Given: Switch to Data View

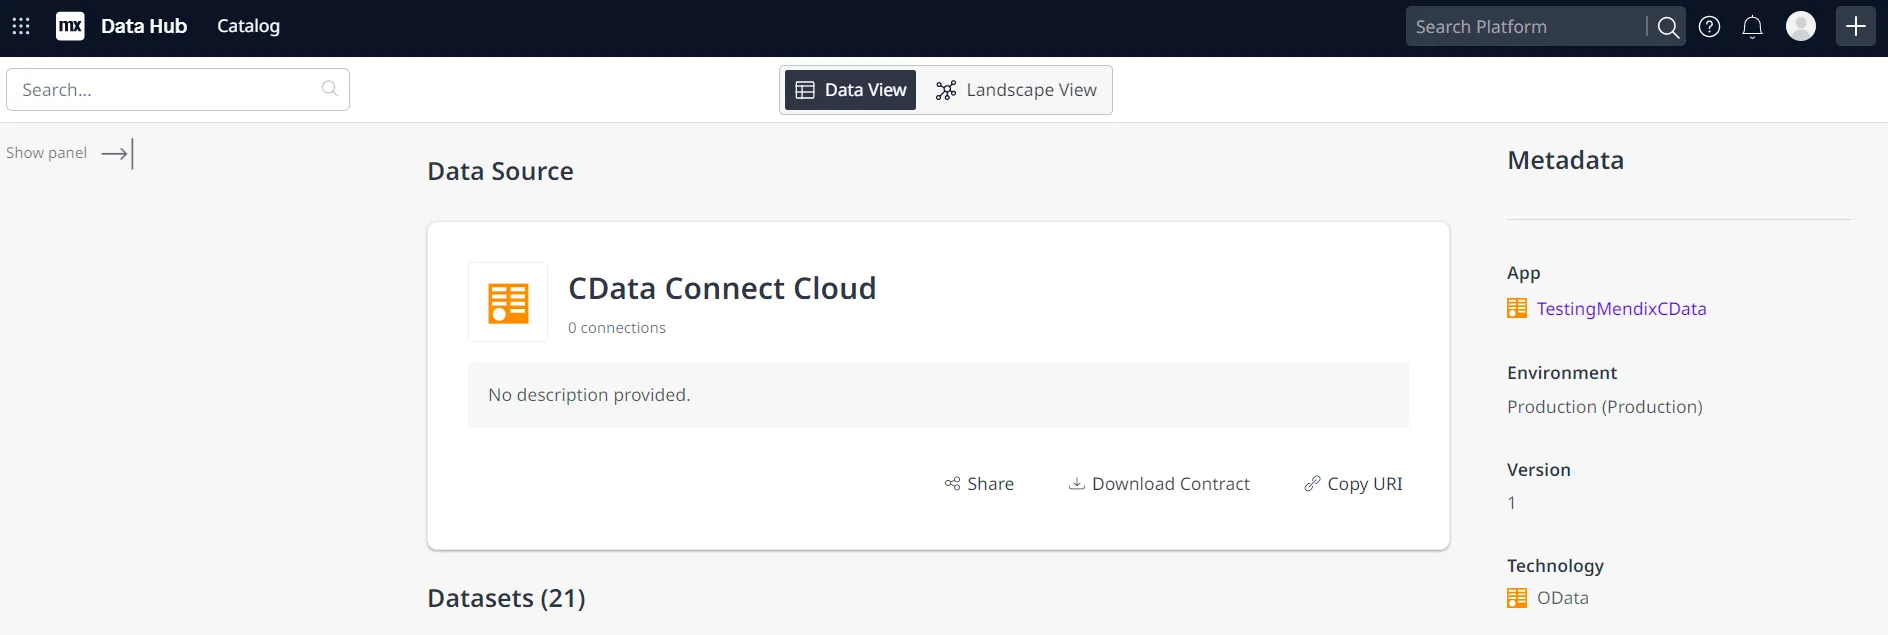Looking at the screenshot, I should (x=850, y=90).
